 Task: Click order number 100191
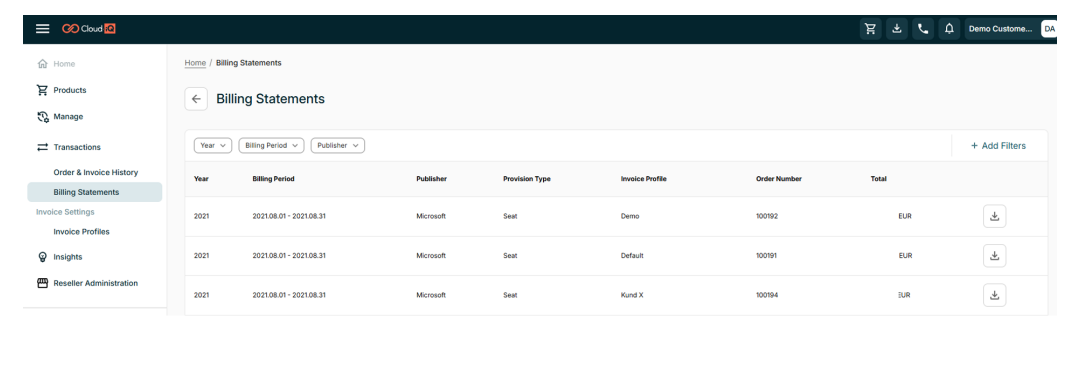[767, 255]
